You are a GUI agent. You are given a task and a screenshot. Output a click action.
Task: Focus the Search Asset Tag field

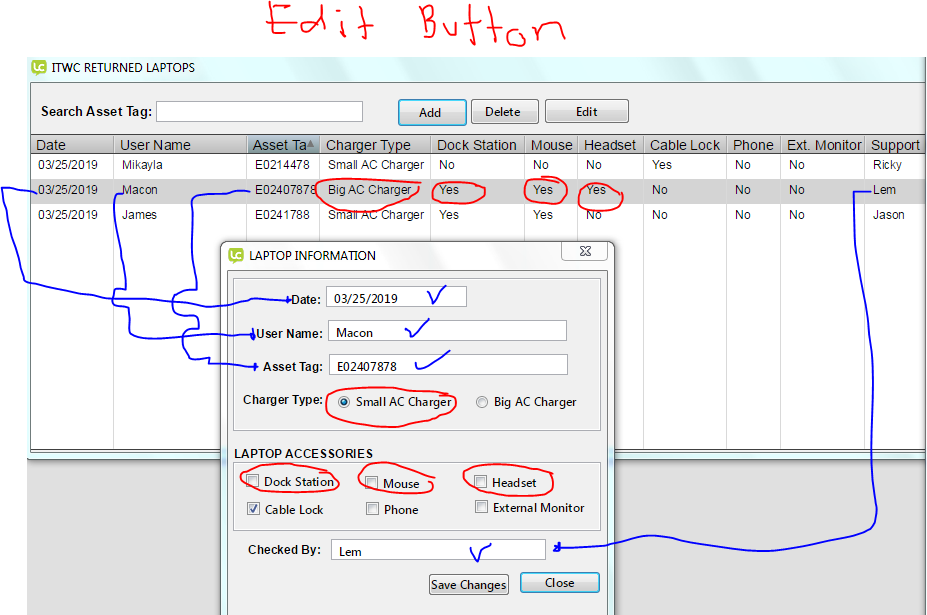[x=259, y=112]
